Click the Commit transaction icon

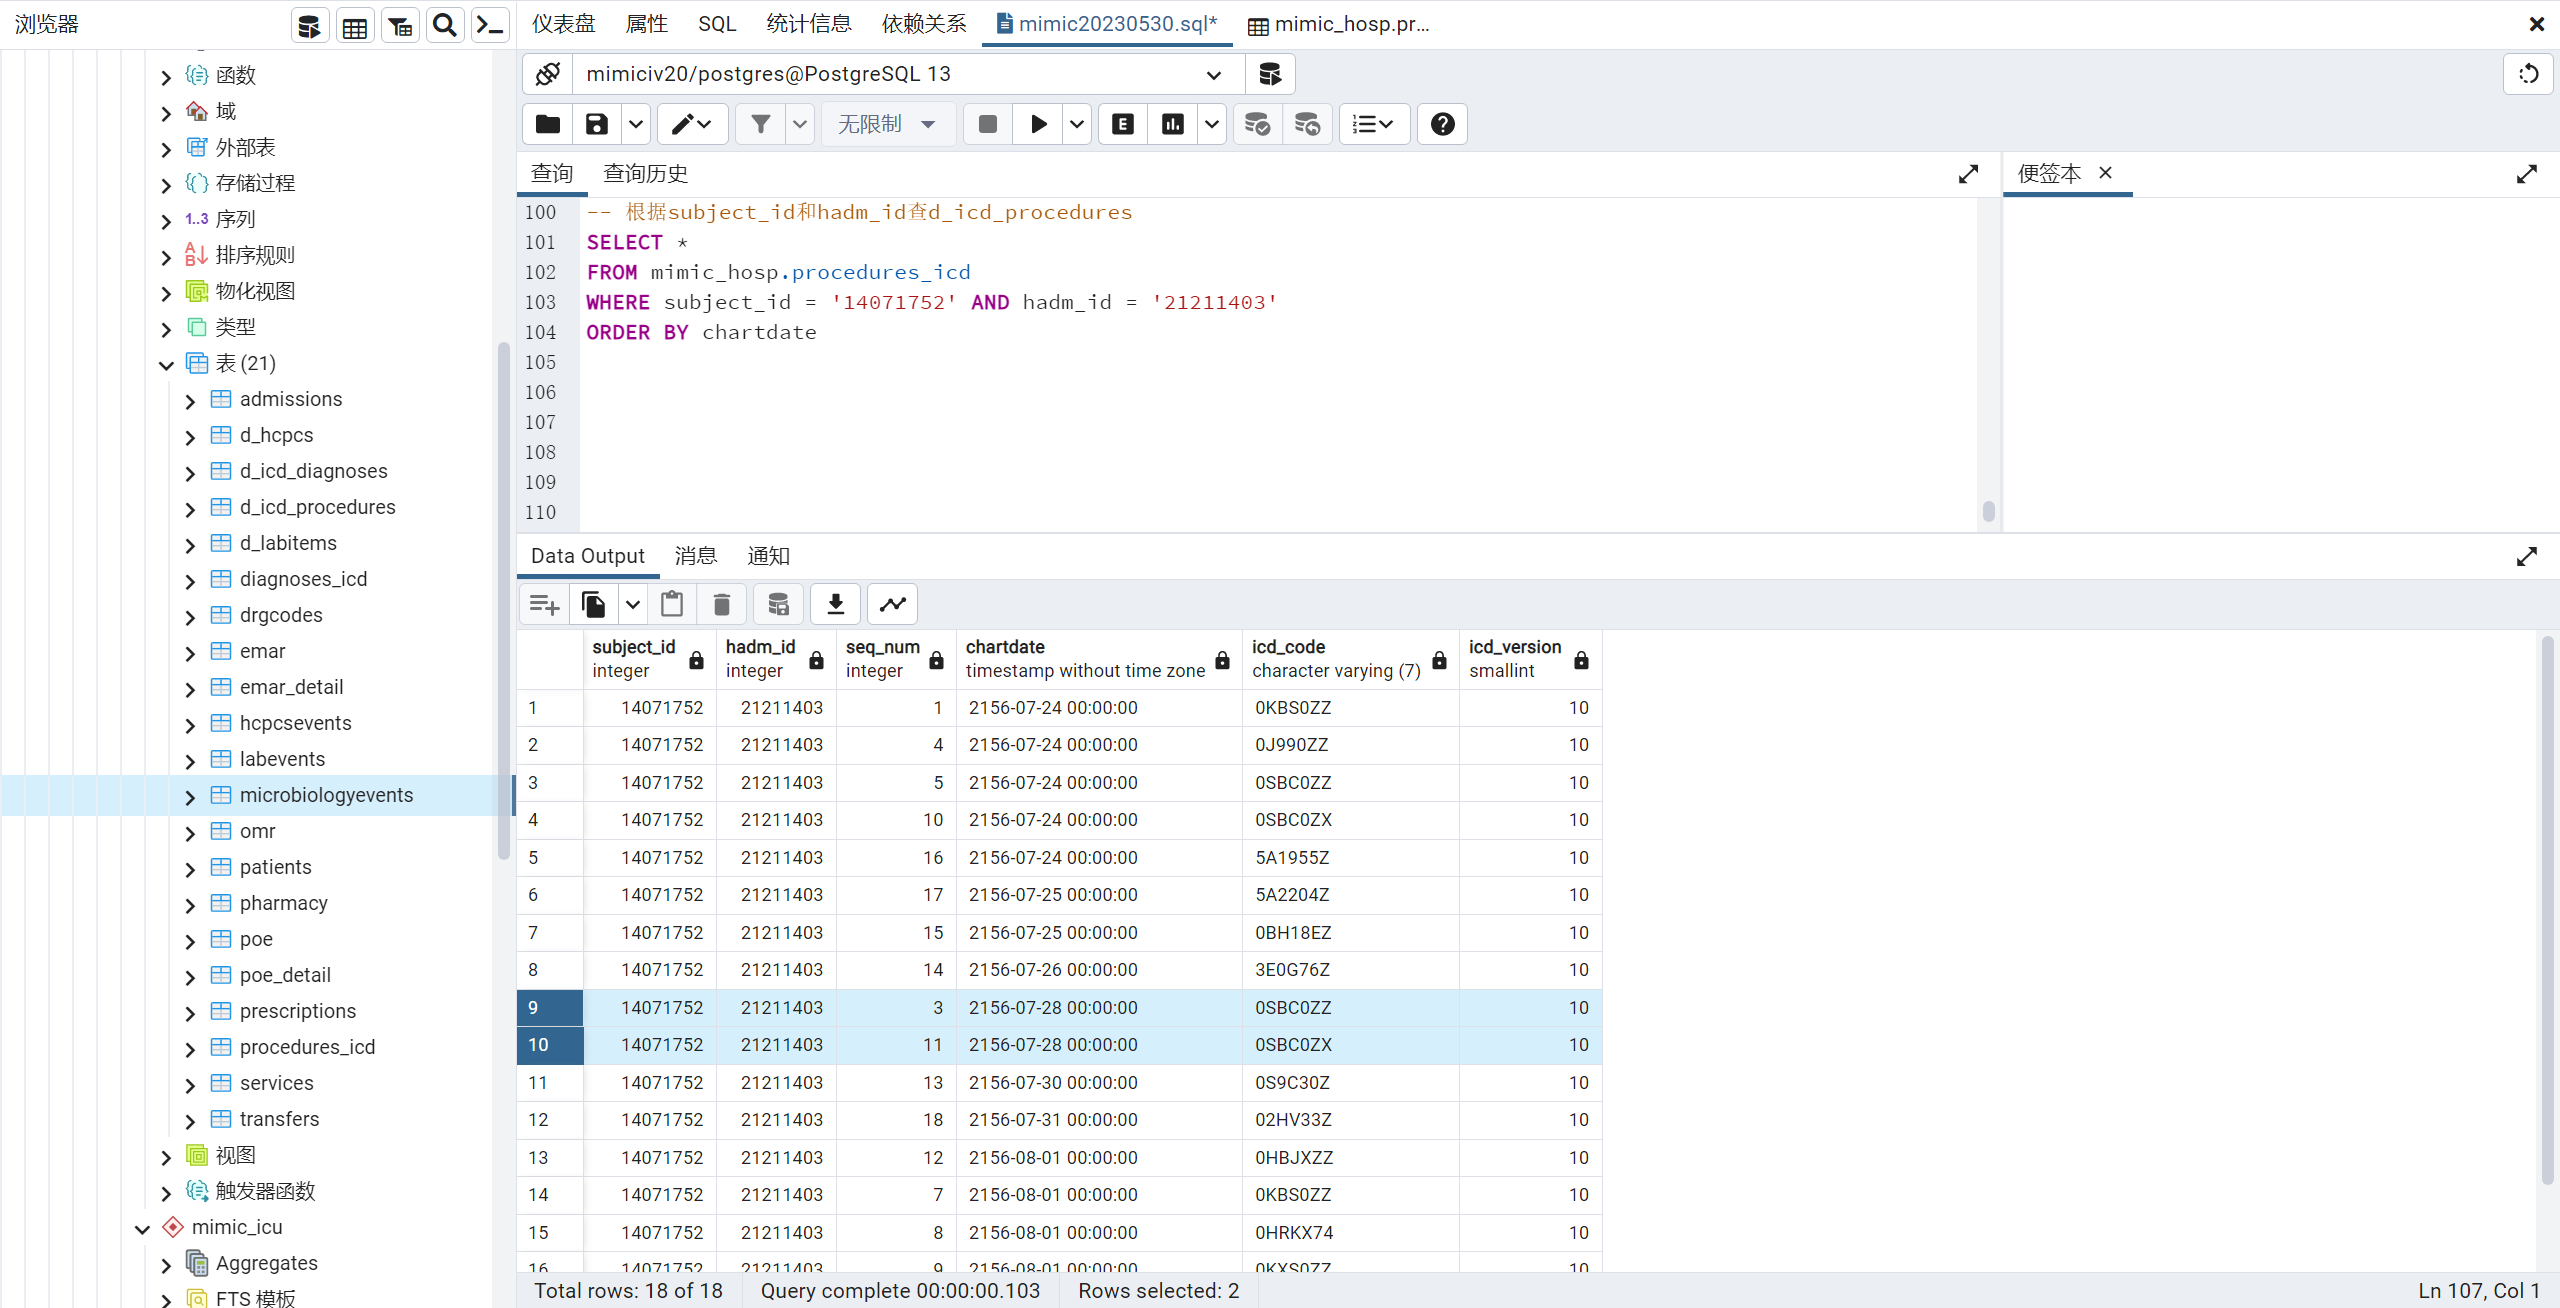click(1257, 124)
